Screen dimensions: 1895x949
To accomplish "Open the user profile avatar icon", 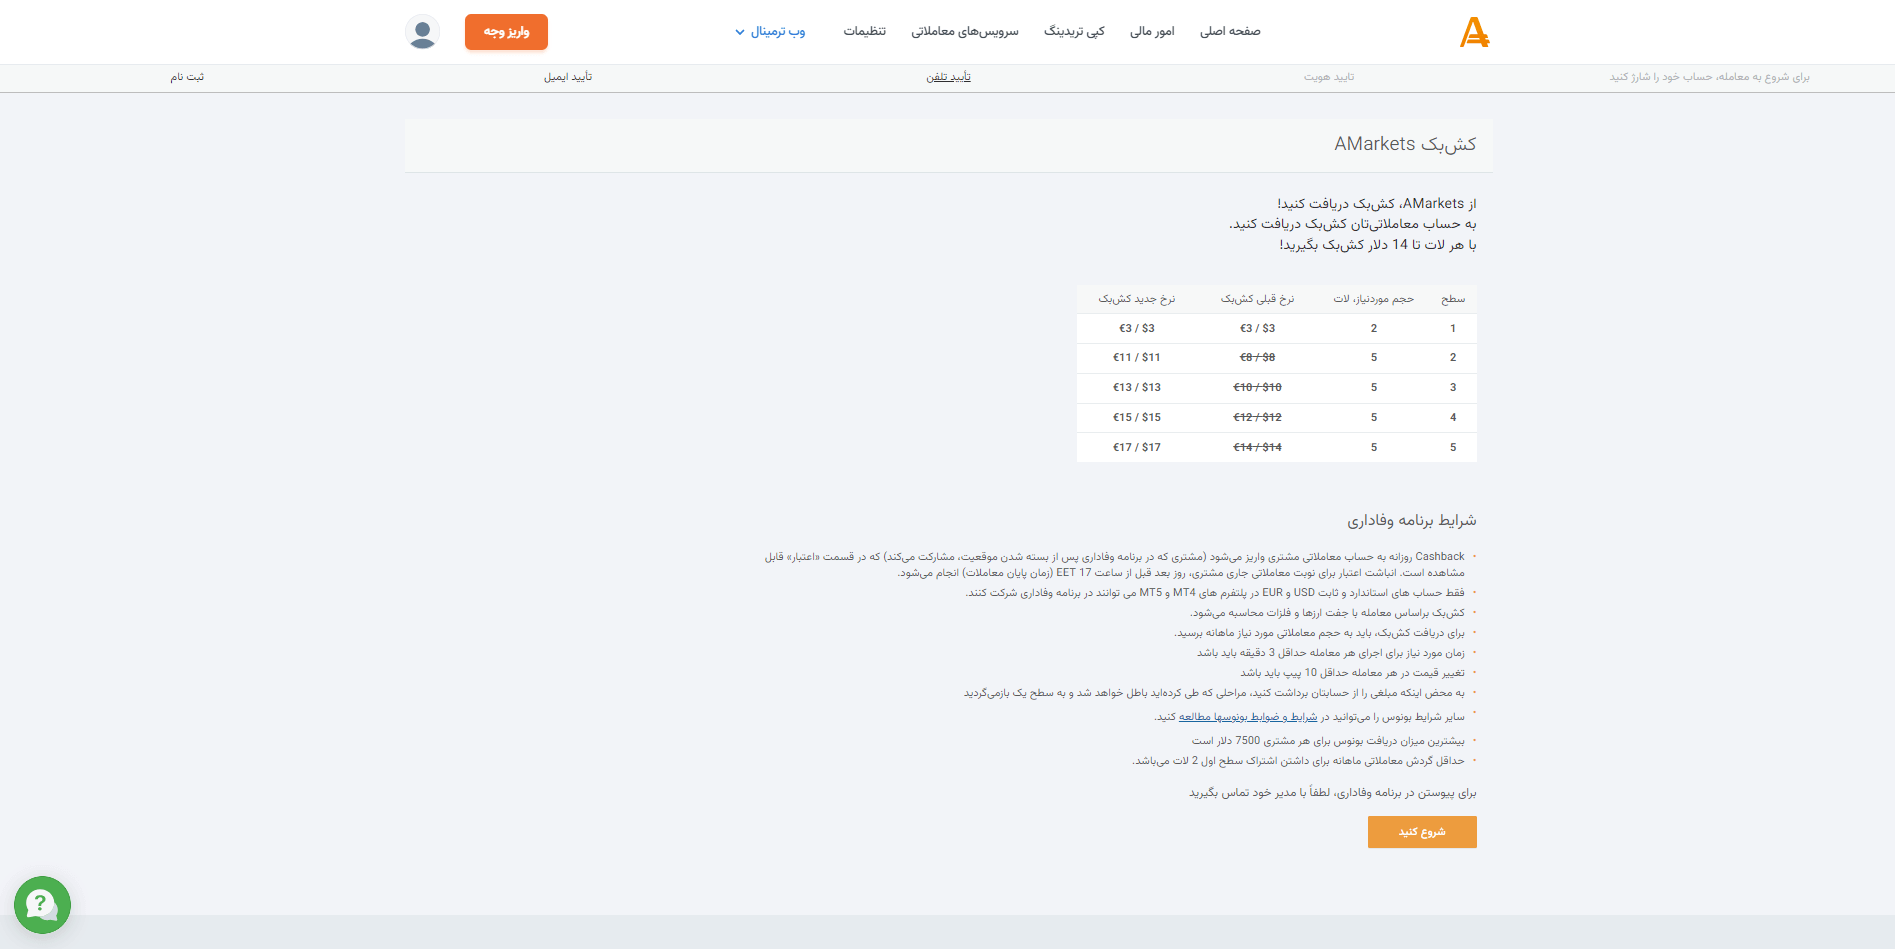I will coord(422,32).
